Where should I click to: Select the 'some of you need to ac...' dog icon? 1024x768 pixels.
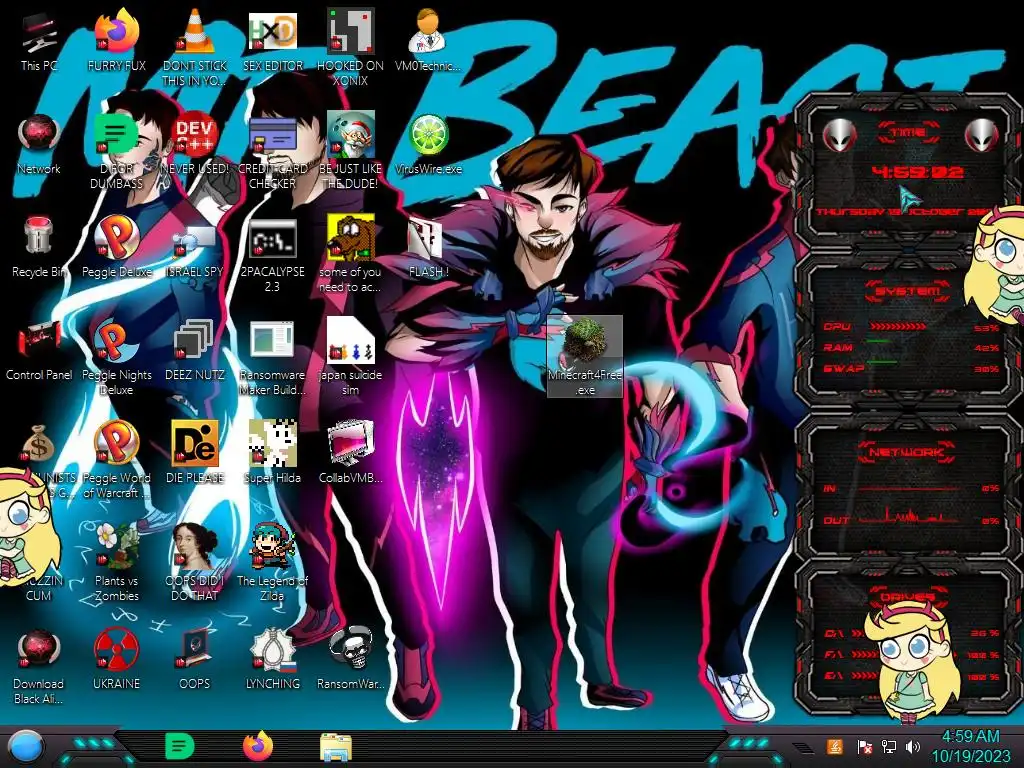[350, 255]
